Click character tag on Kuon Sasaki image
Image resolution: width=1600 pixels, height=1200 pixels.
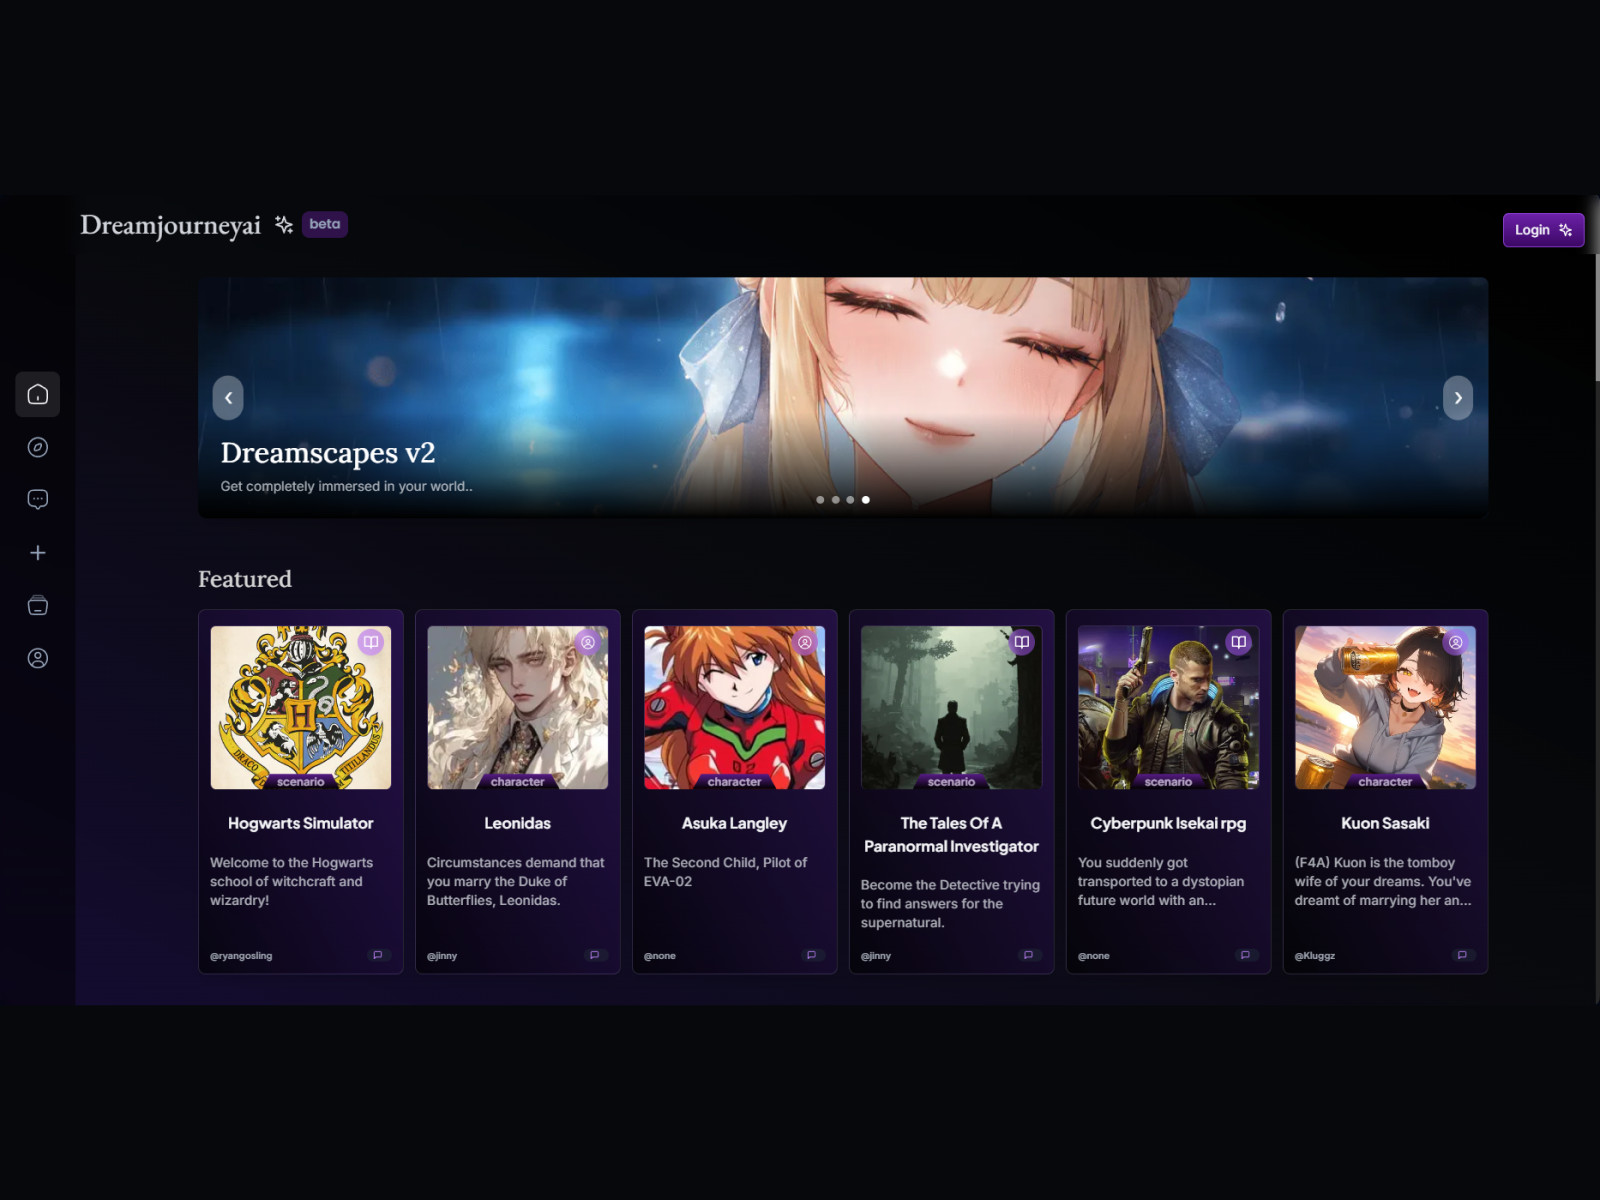[x=1385, y=782]
